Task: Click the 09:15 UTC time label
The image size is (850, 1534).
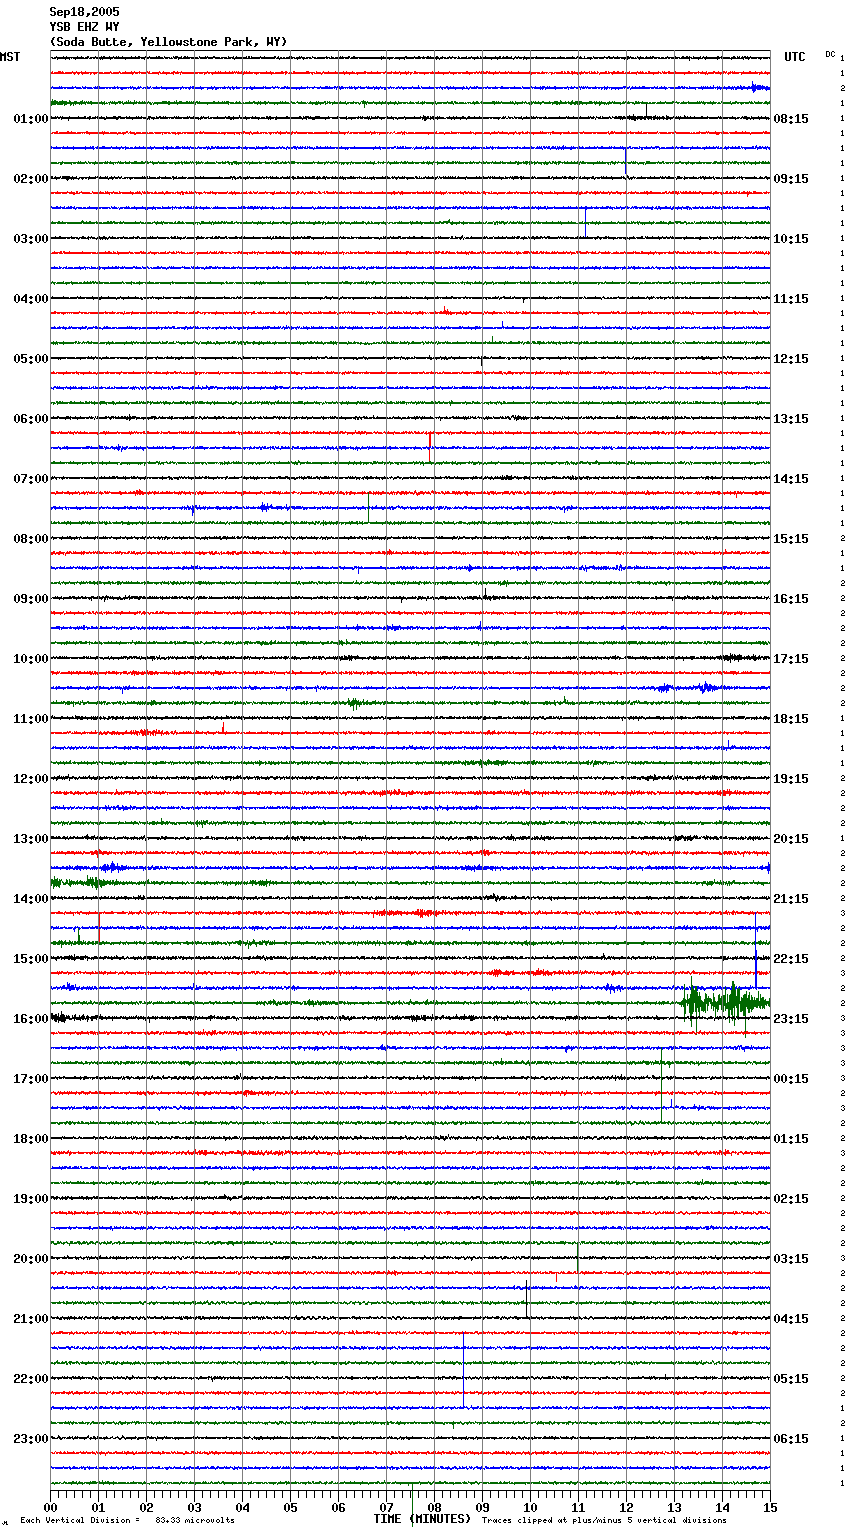Action: point(791,179)
